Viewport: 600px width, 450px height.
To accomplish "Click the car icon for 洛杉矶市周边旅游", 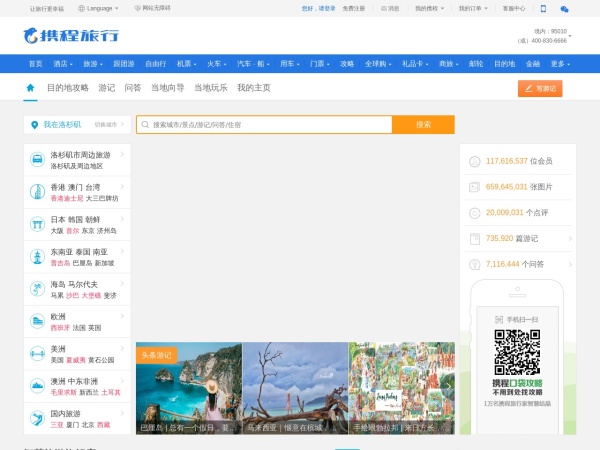I will (x=36, y=159).
